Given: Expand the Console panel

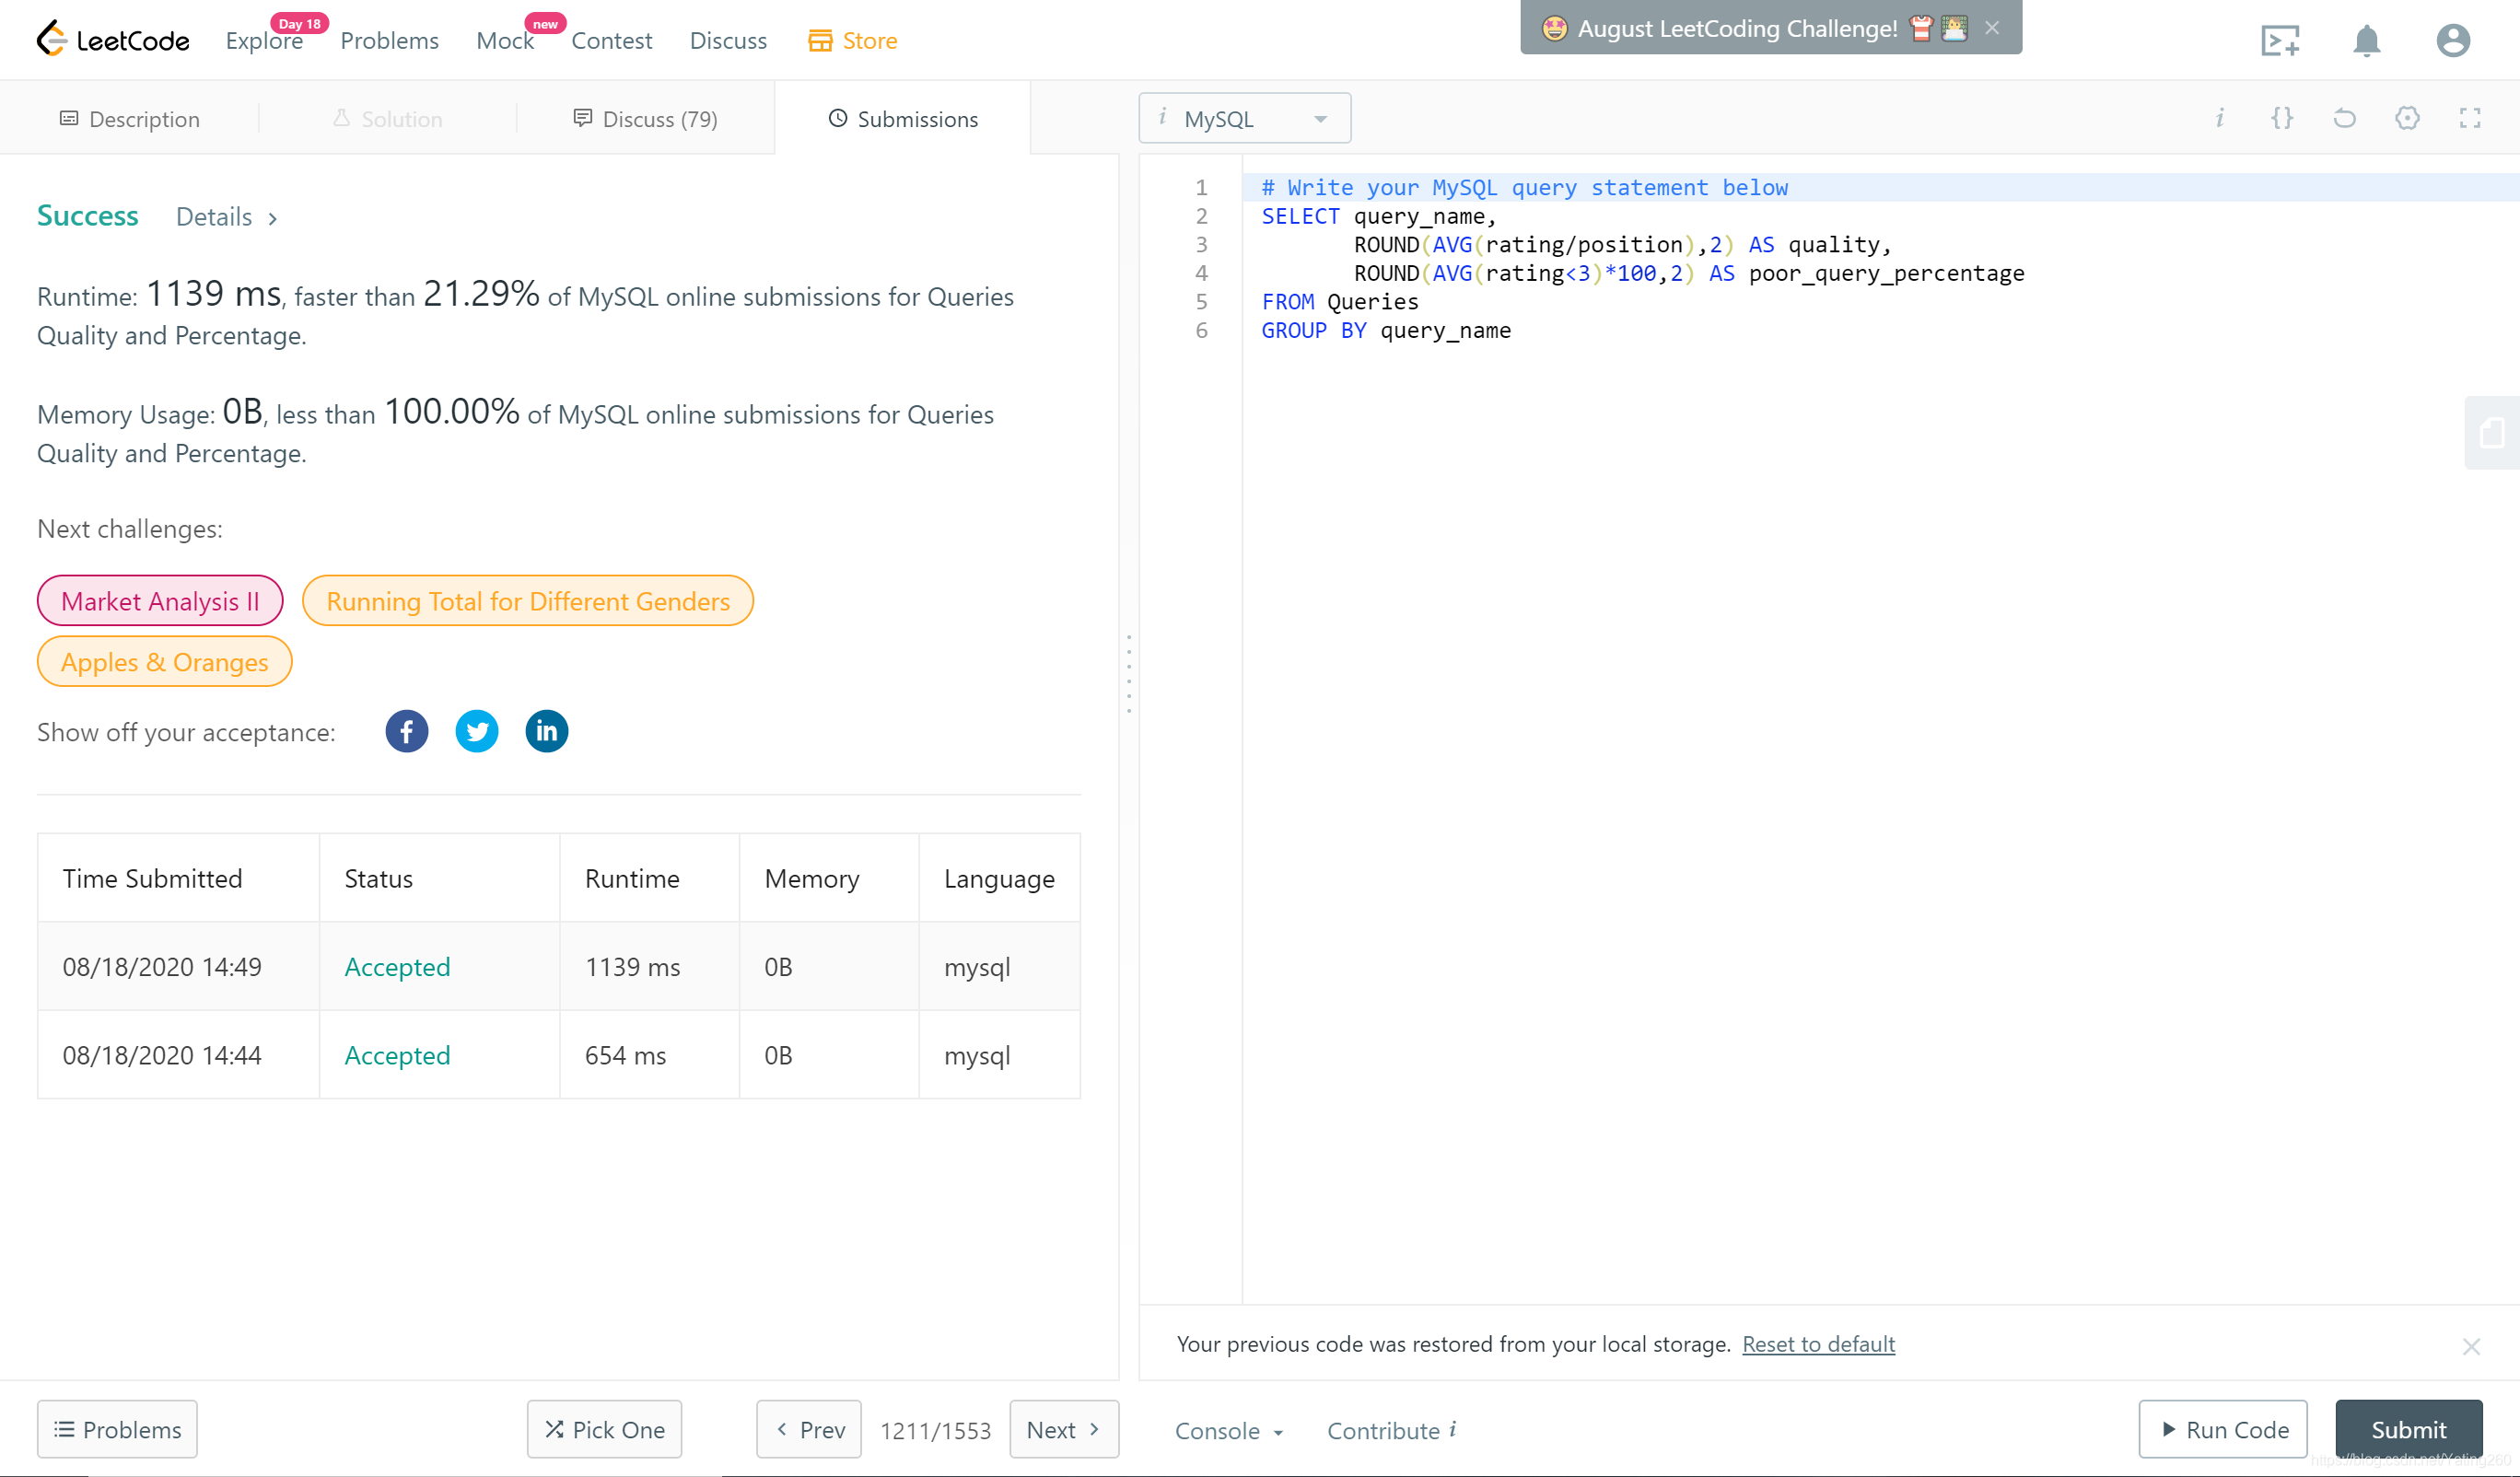Looking at the screenshot, I should point(1228,1430).
